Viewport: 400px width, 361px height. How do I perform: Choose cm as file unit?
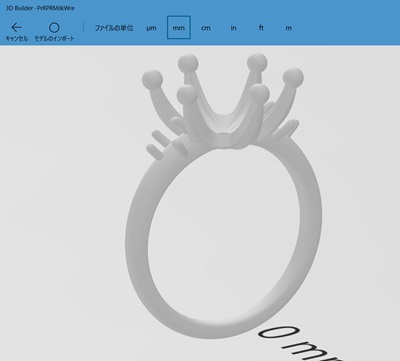pyautogui.click(x=206, y=28)
